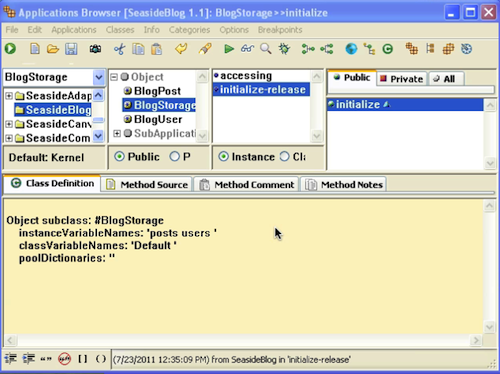
Task: Click the orange grid cluster toolbar icon
Action: [448, 49]
